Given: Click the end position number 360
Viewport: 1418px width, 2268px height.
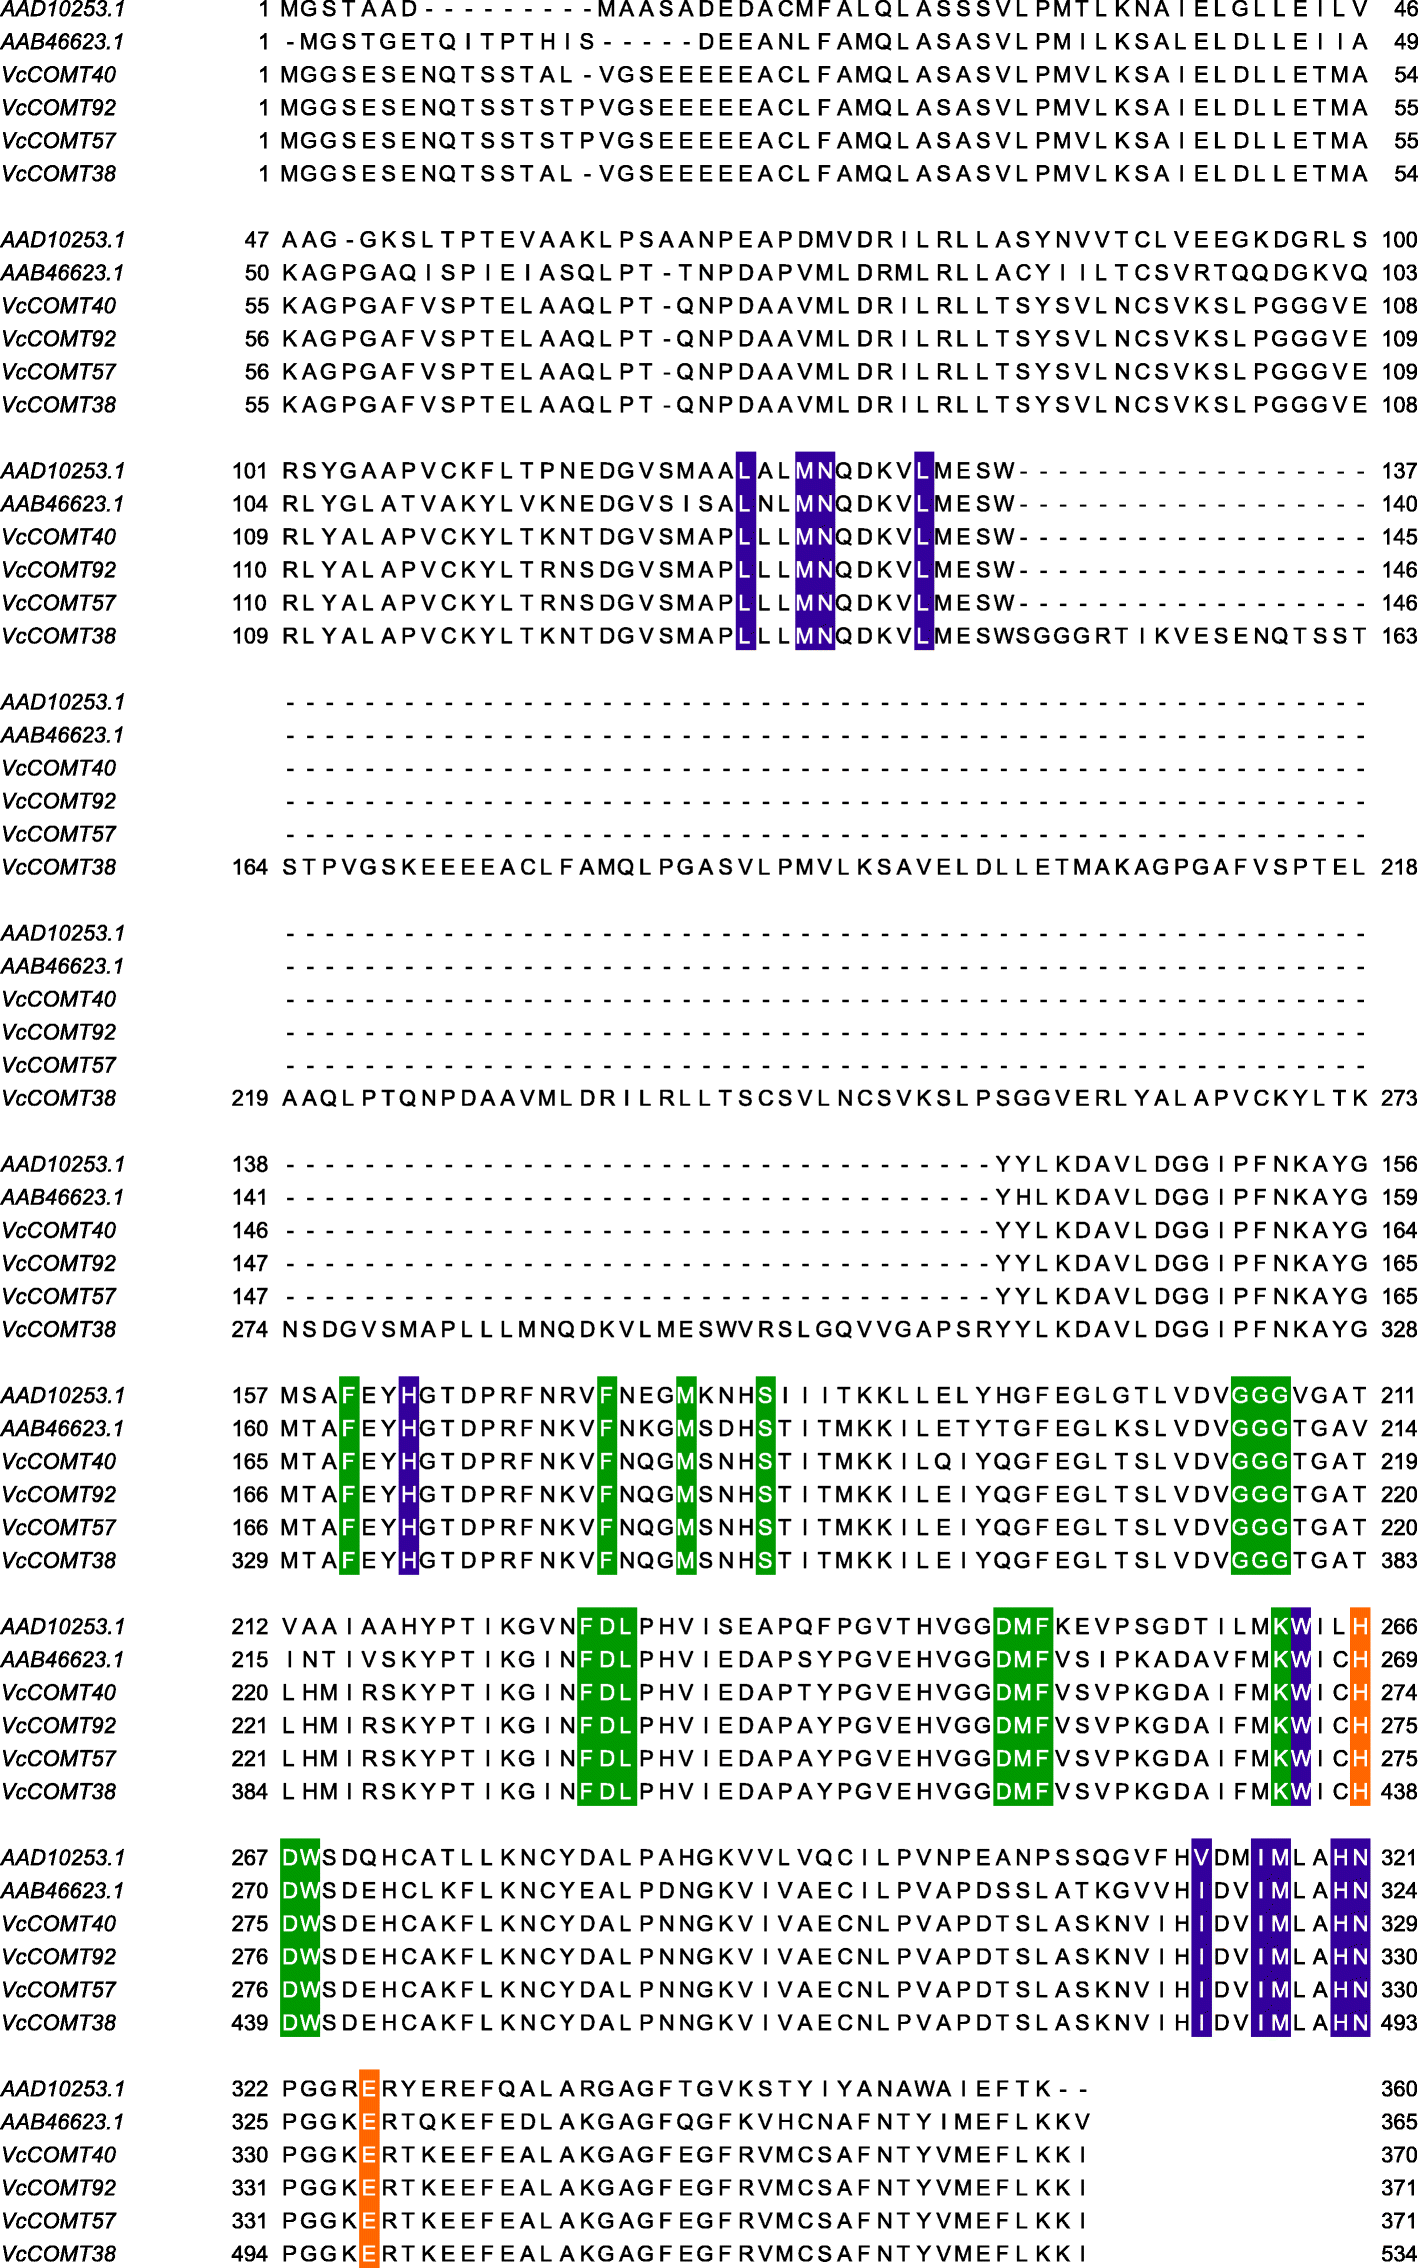Looking at the screenshot, I should 1399,2088.
